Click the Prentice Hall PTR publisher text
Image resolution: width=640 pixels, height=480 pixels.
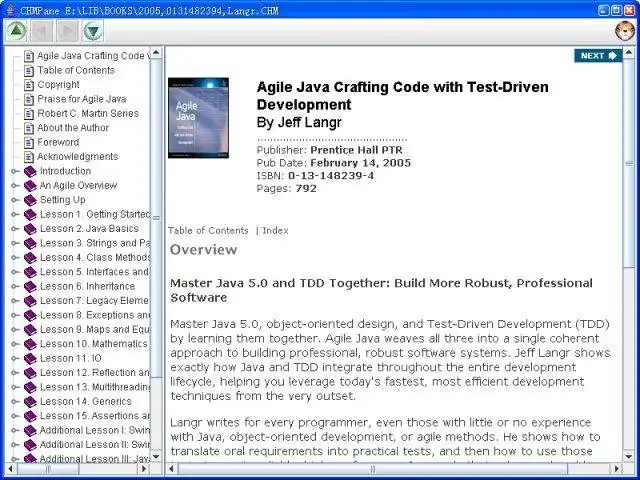[x=356, y=150]
